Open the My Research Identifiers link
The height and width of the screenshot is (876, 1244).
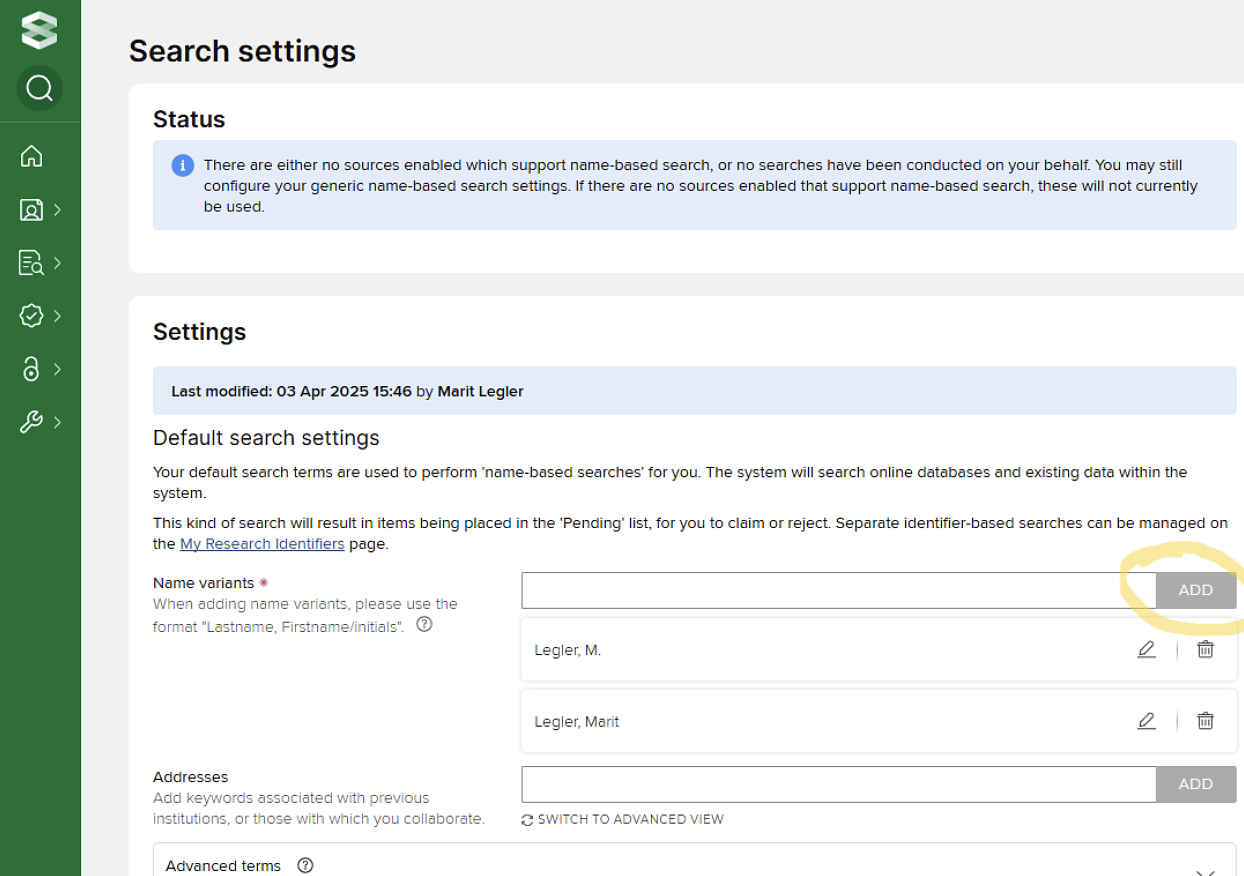click(x=262, y=544)
